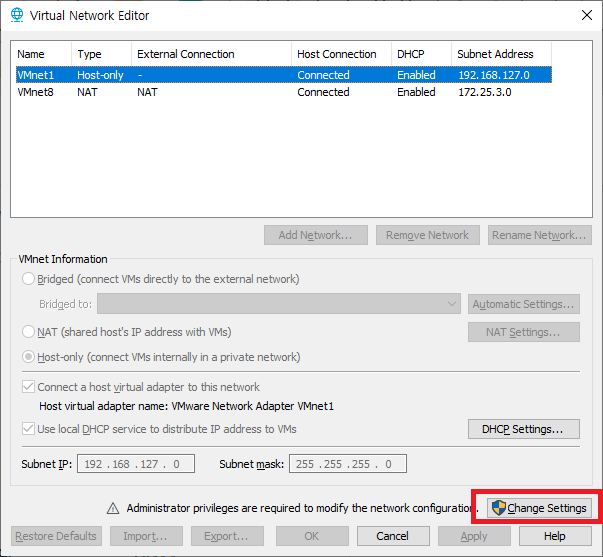Screen dimensions: 603x557
Task: Click the Apply button
Action: (x=474, y=536)
